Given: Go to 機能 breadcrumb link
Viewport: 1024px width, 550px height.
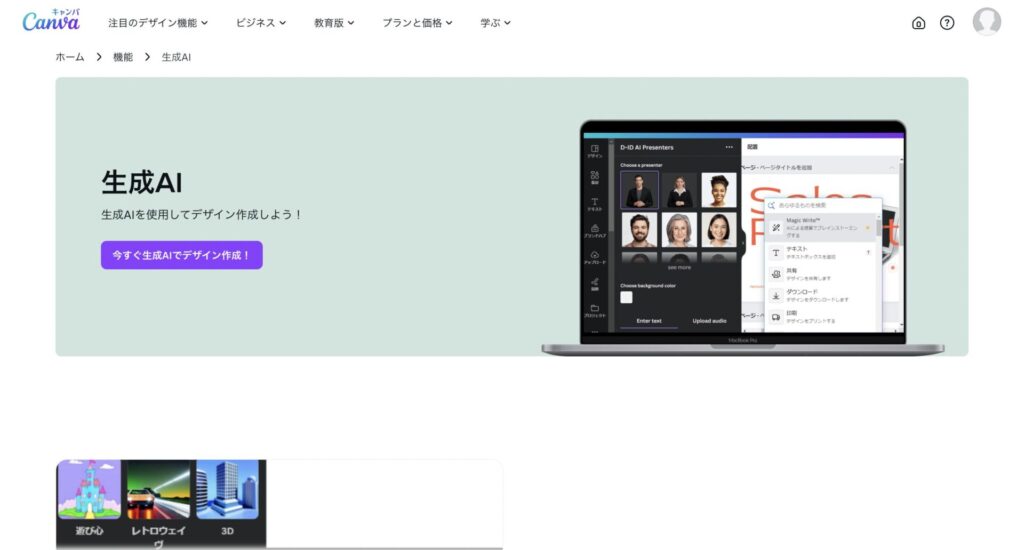Looking at the screenshot, I should [123, 57].
